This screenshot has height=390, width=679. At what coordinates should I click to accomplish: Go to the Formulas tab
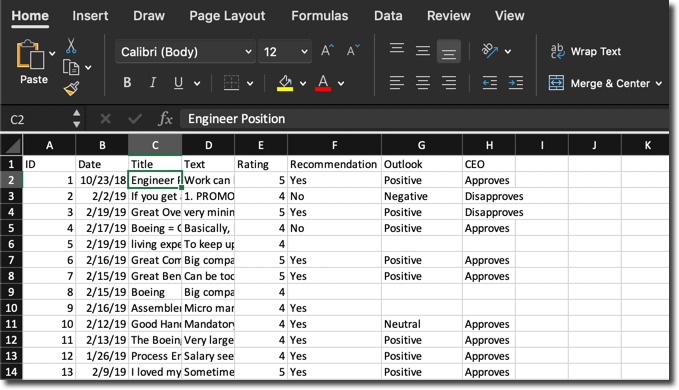coord(320,16)
